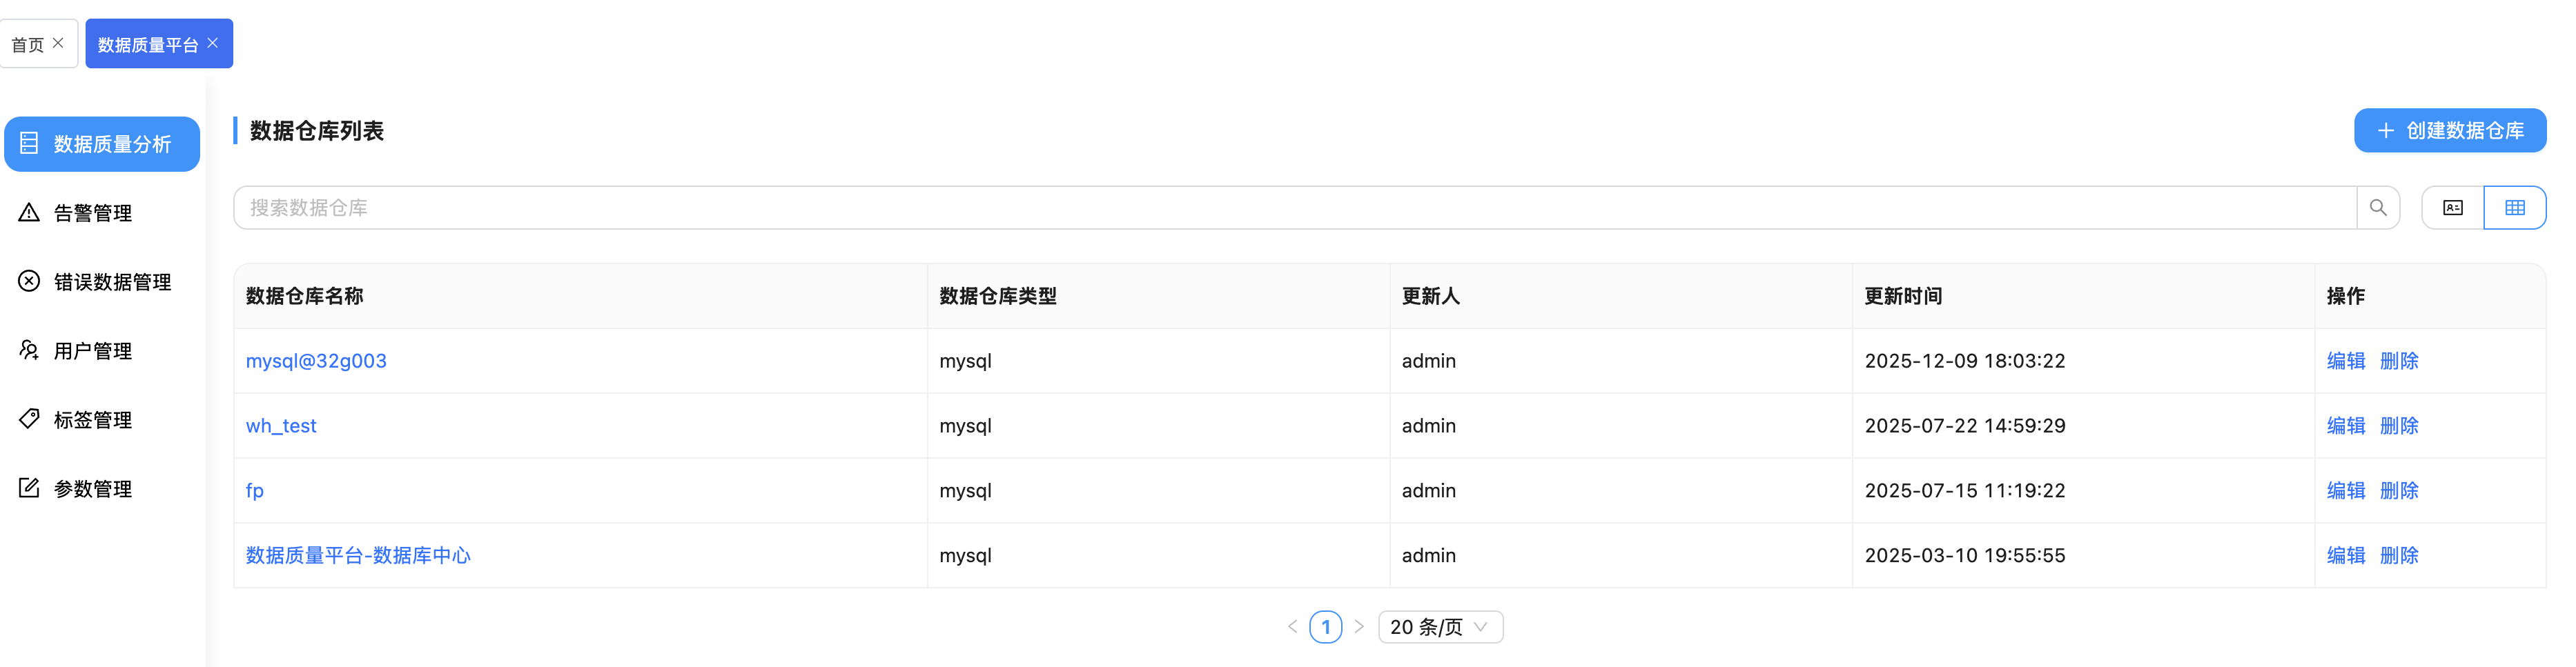Click 编辑 for the wh_test row

click(x=2345, y=426)
